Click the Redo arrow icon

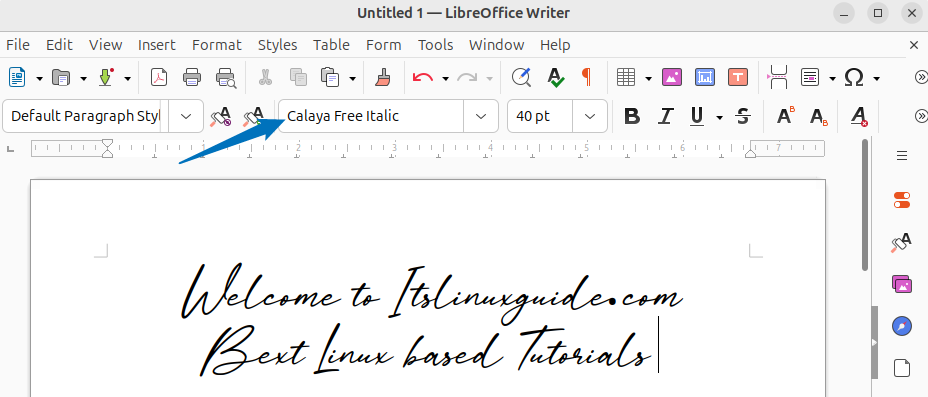(467, 77)
